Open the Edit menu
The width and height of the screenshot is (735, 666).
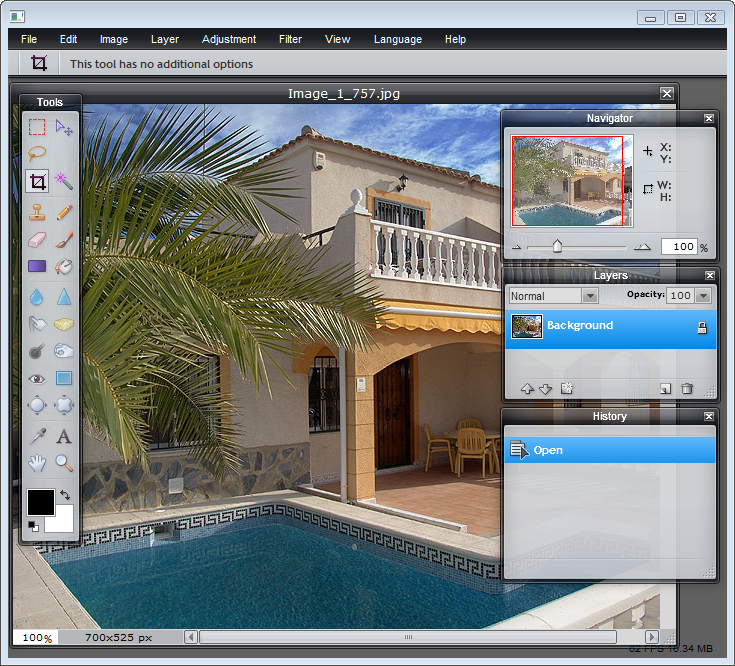[x=68, y=39]
